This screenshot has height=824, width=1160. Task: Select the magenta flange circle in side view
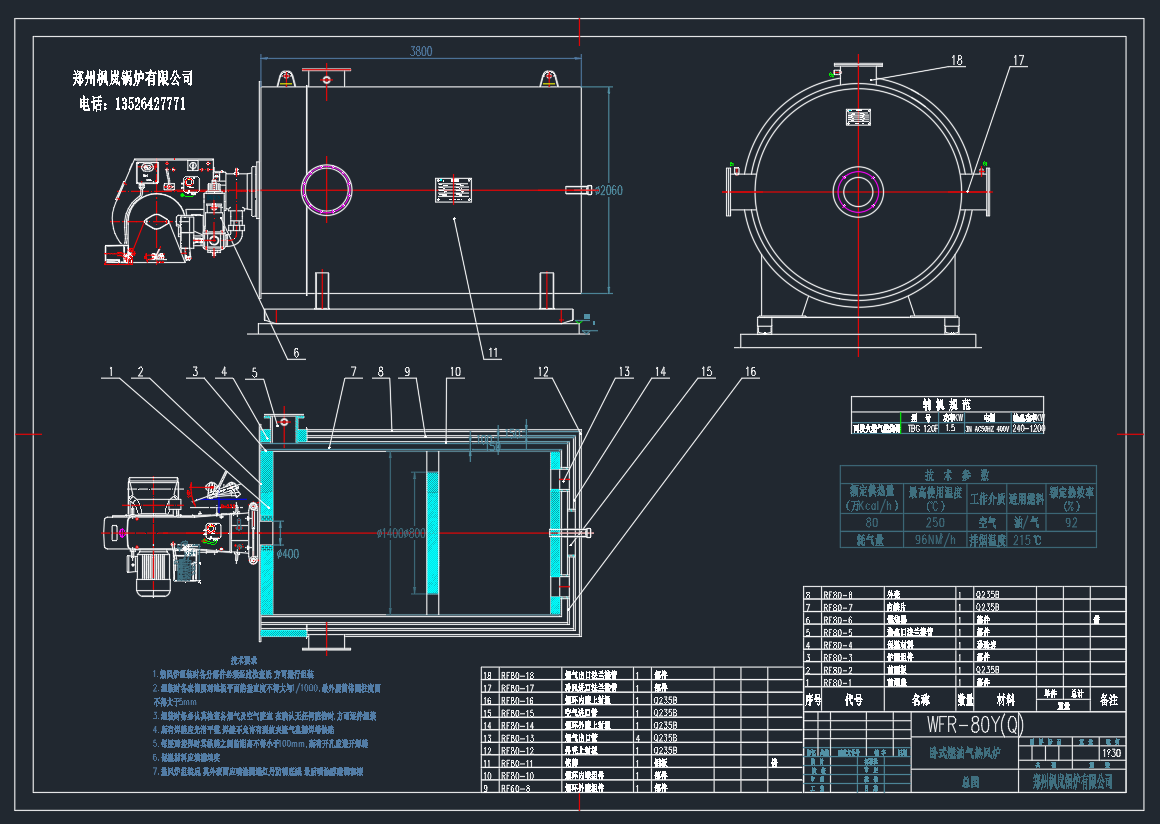click(328, 188)
